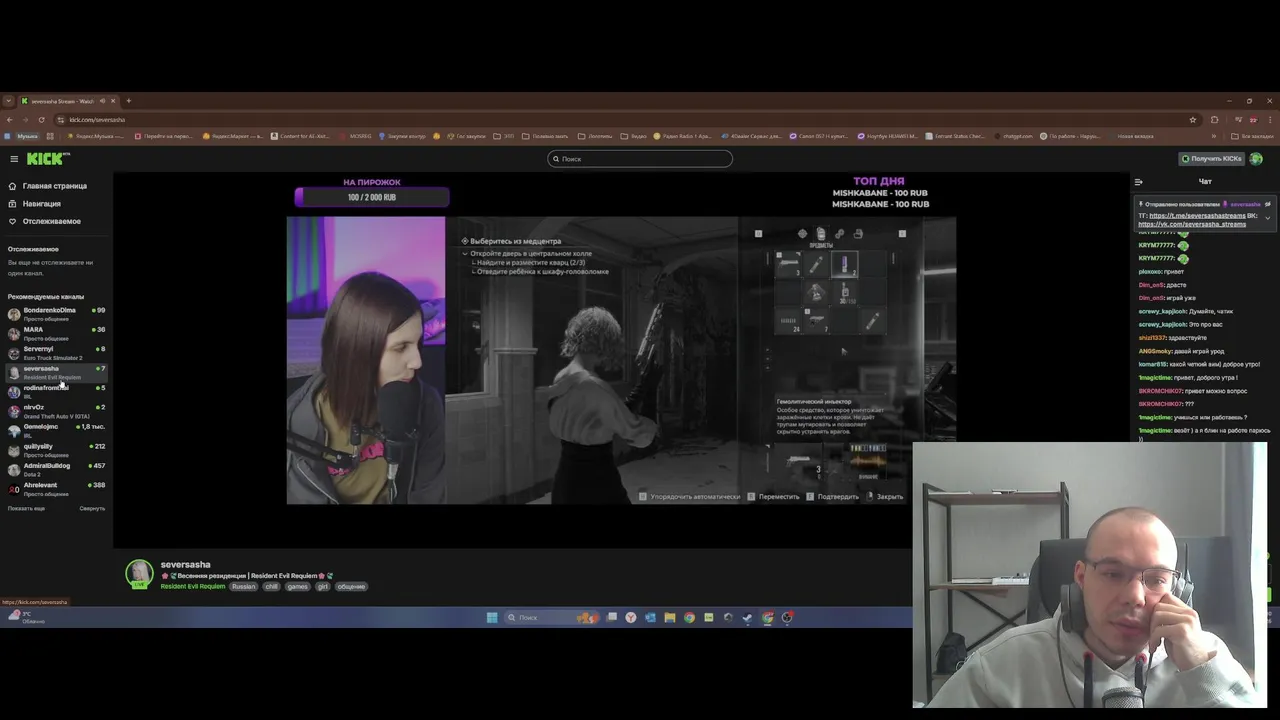1280x720 pixels.
Task: Select the chill tag
Action: pyautogui.click(x=271, y=587)
